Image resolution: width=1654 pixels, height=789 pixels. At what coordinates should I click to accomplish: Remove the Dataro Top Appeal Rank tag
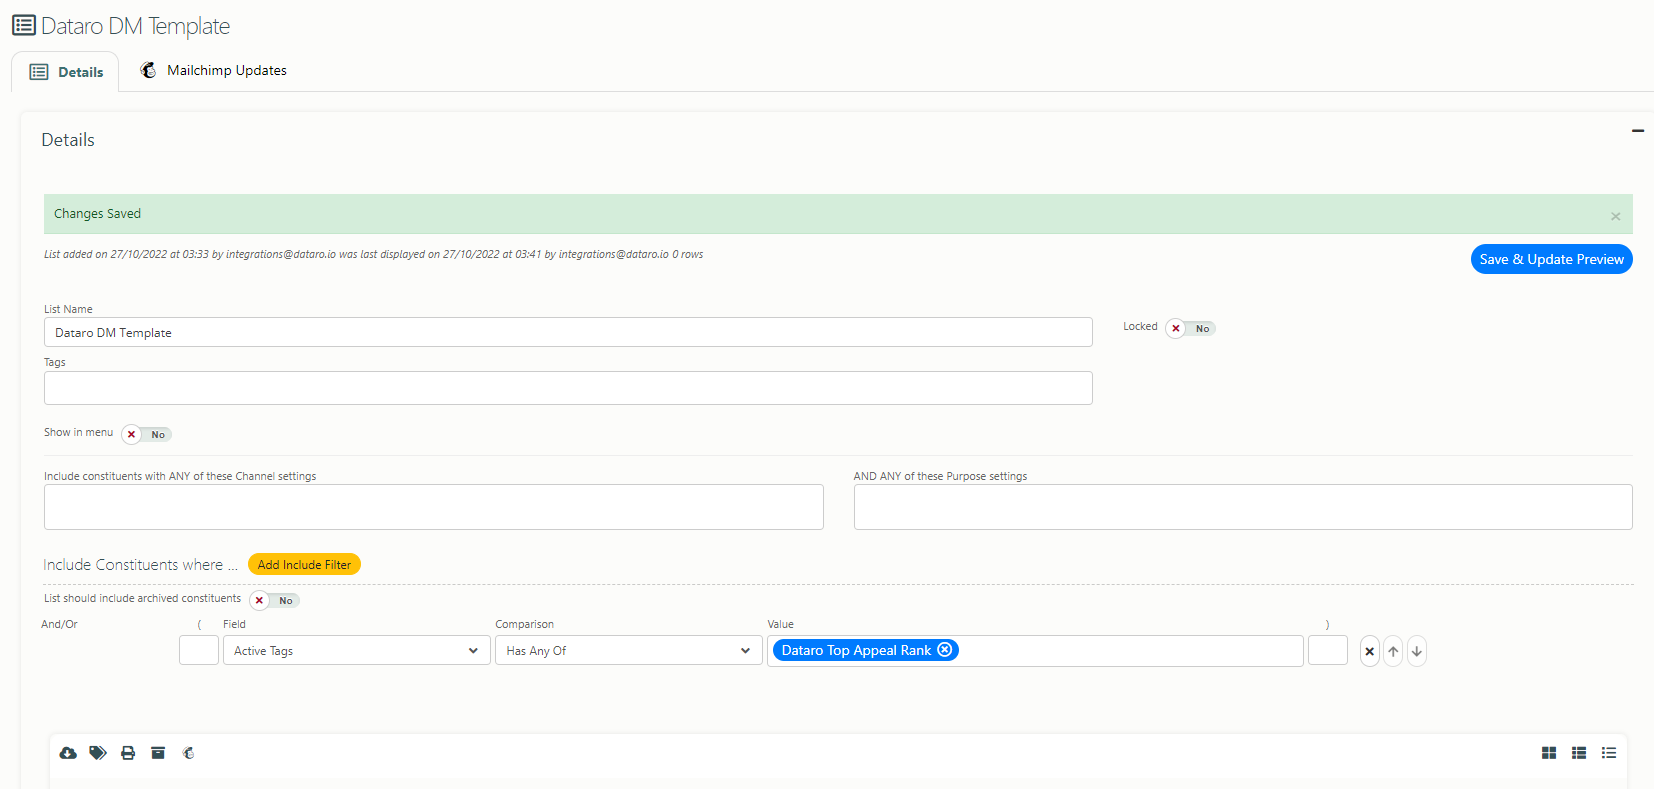point(945,650)
